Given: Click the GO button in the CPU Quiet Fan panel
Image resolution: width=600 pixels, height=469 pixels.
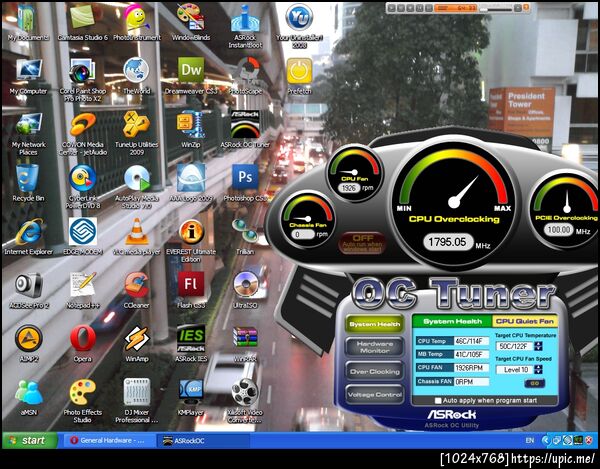Looking at the screenshot, I should (x=535, y=383).
